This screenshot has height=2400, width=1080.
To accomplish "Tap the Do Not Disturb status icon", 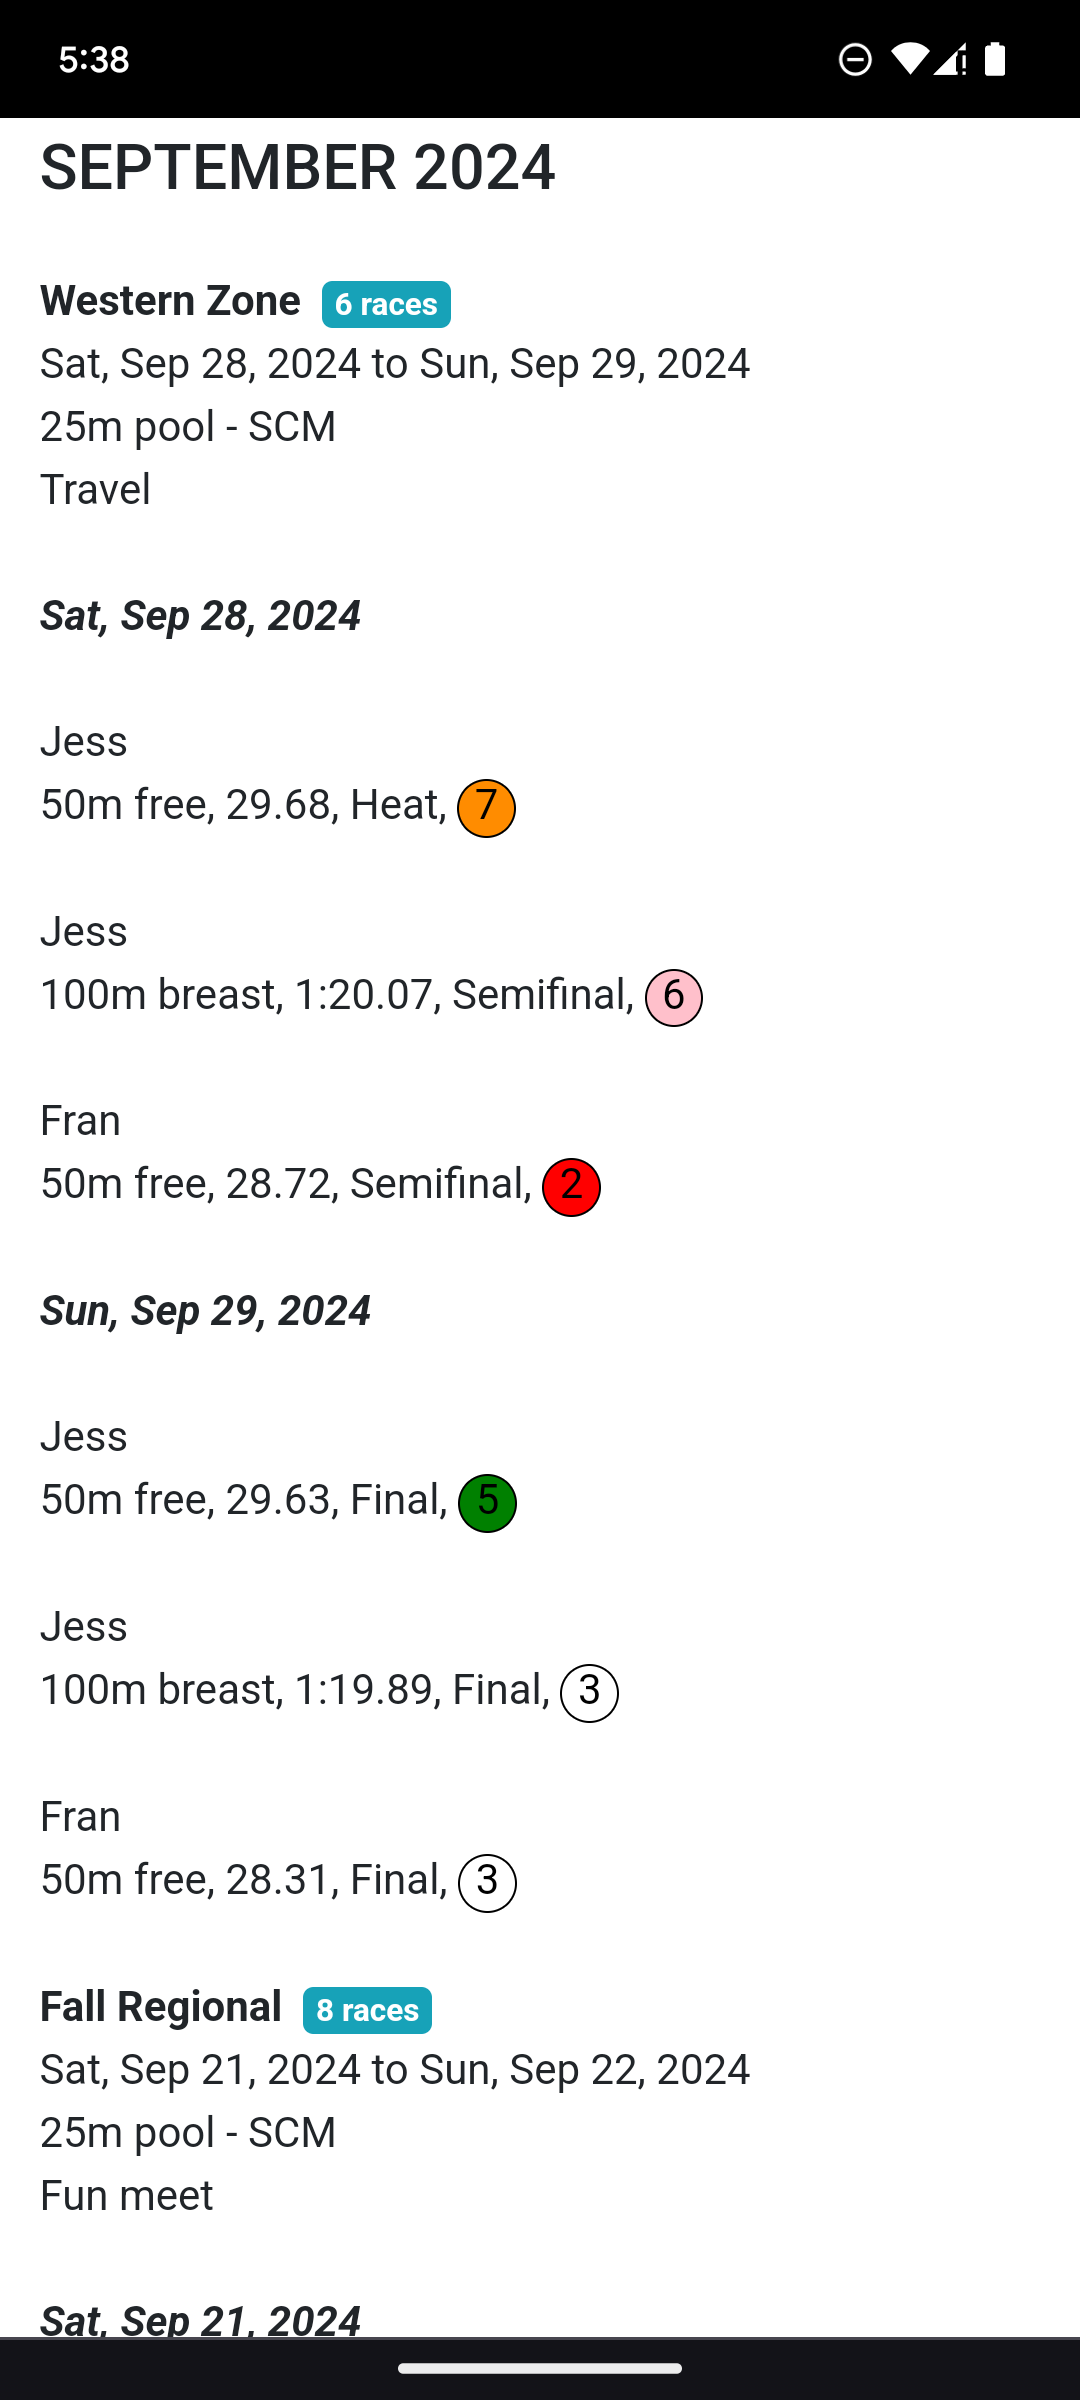I will pyautogui.click(x=855, y=60).
